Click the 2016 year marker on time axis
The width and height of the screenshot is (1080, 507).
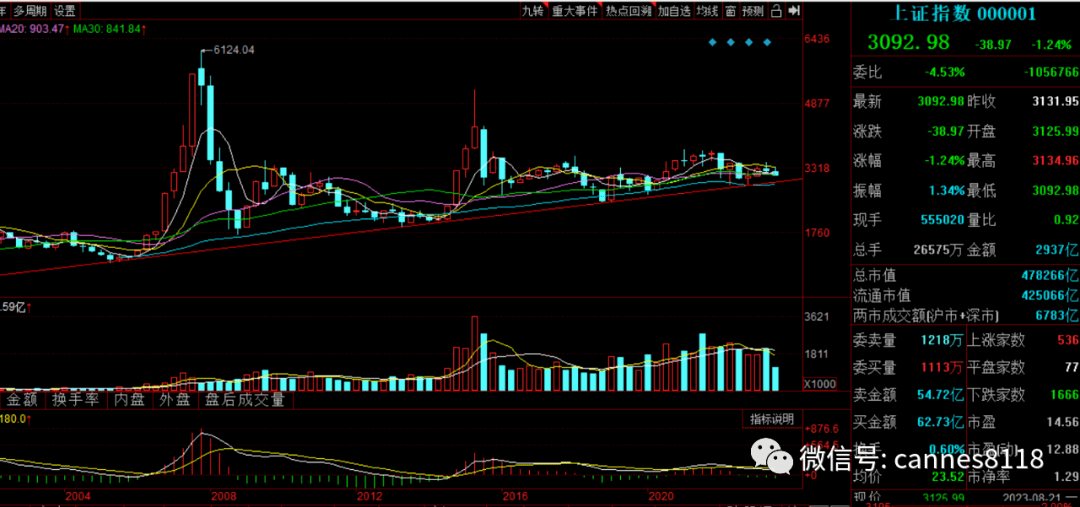(515, 497)
